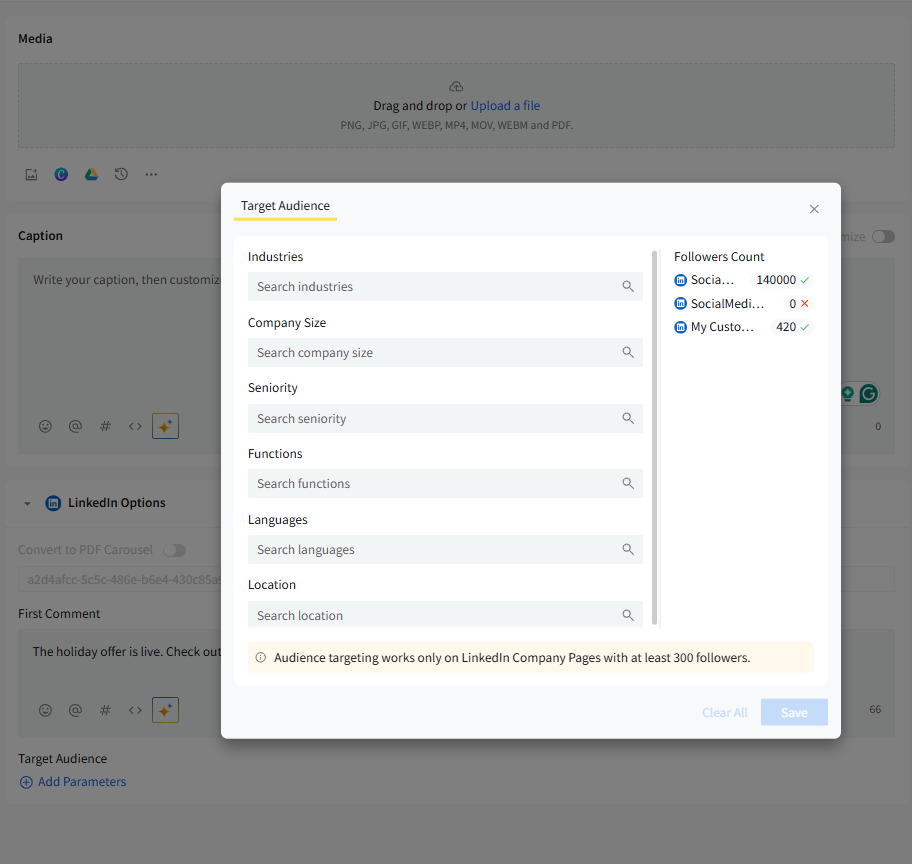Open the Search company size field
This screenshot has height=864, width=912.
(445, 353)
